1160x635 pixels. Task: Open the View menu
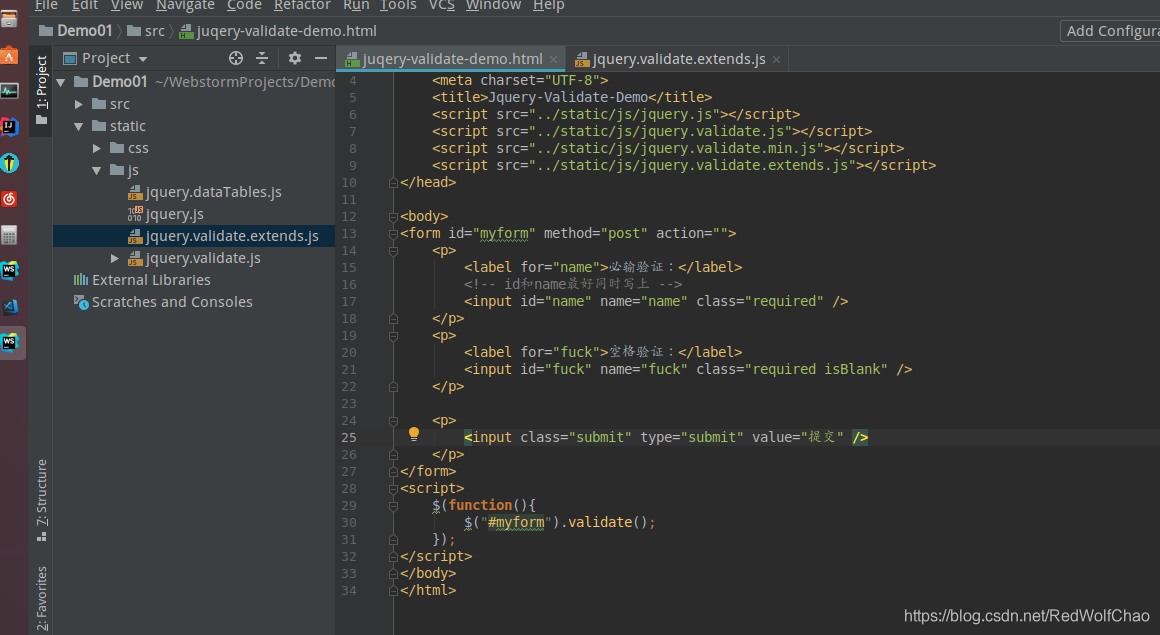click(x=127, y=5)
